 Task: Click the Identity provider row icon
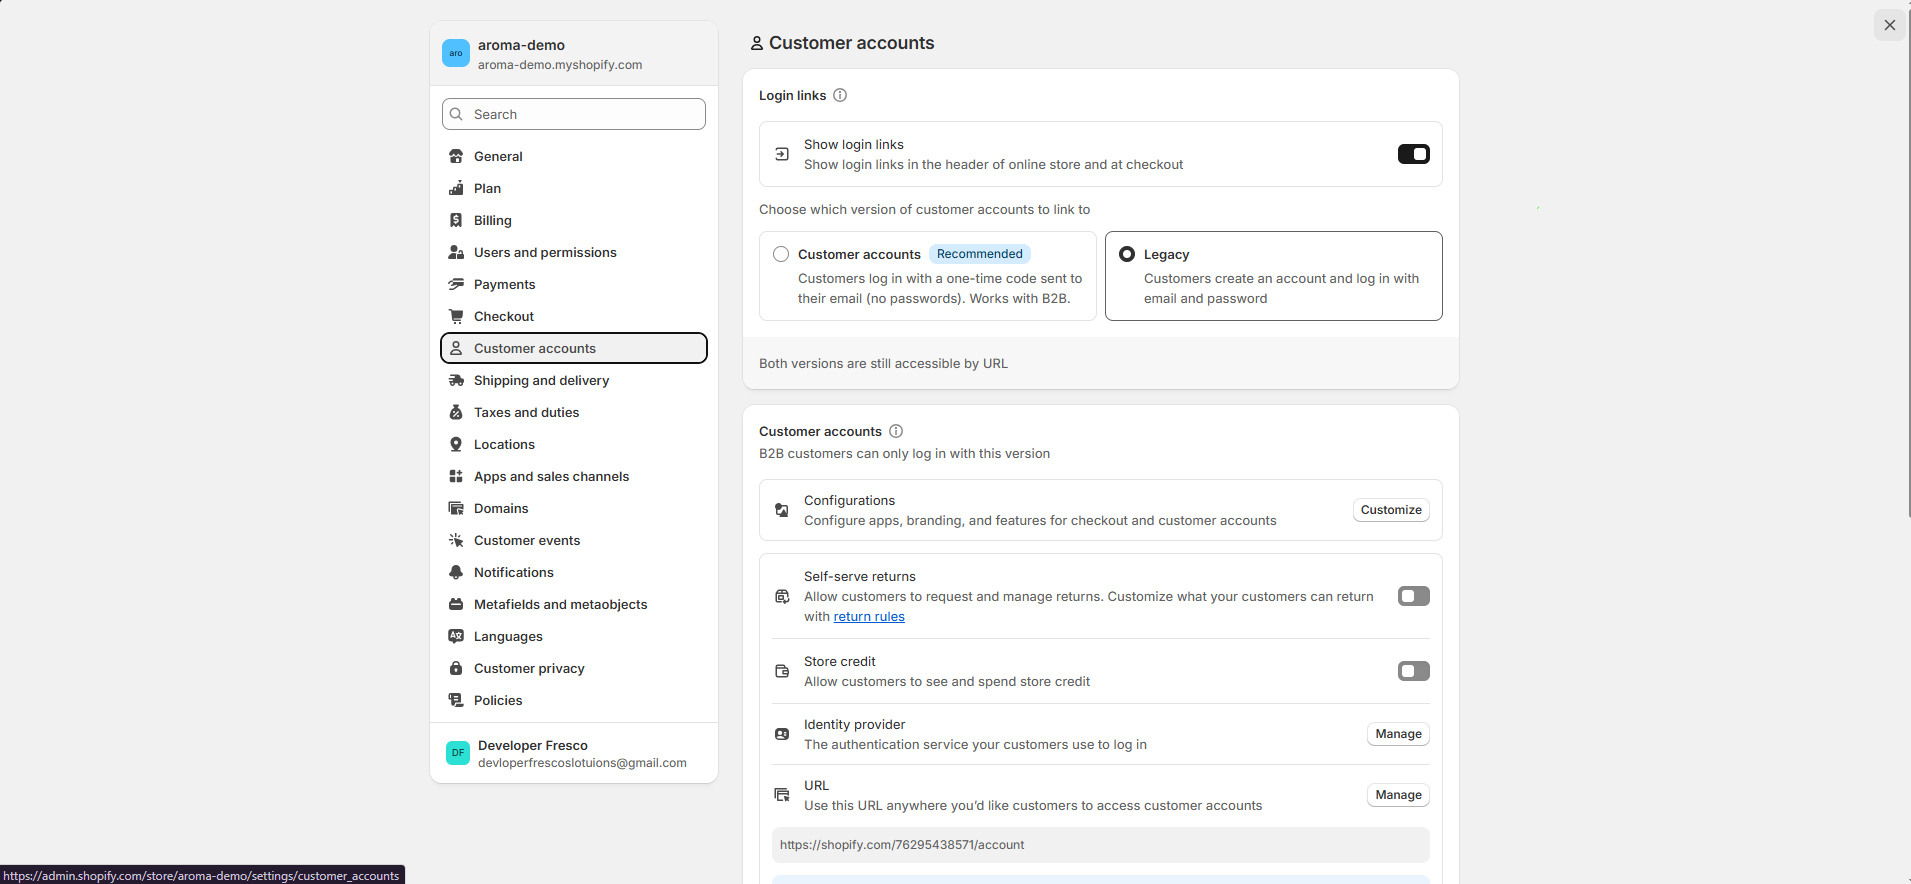click(782, 734)
